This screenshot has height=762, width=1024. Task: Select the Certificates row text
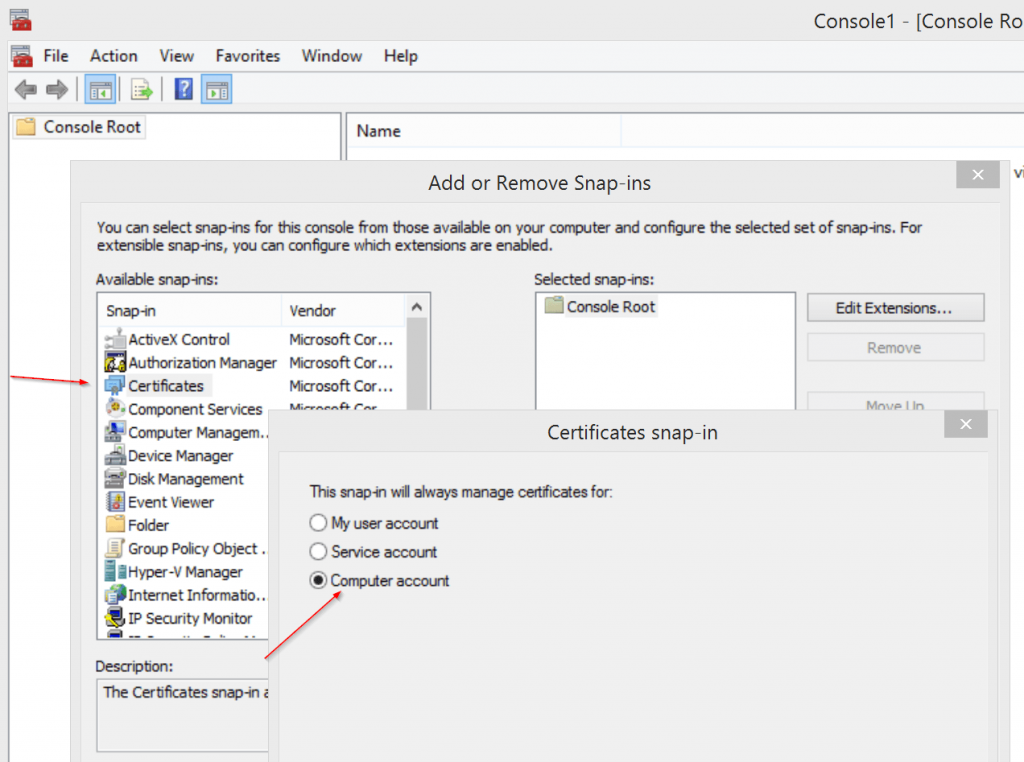(166, 386)
